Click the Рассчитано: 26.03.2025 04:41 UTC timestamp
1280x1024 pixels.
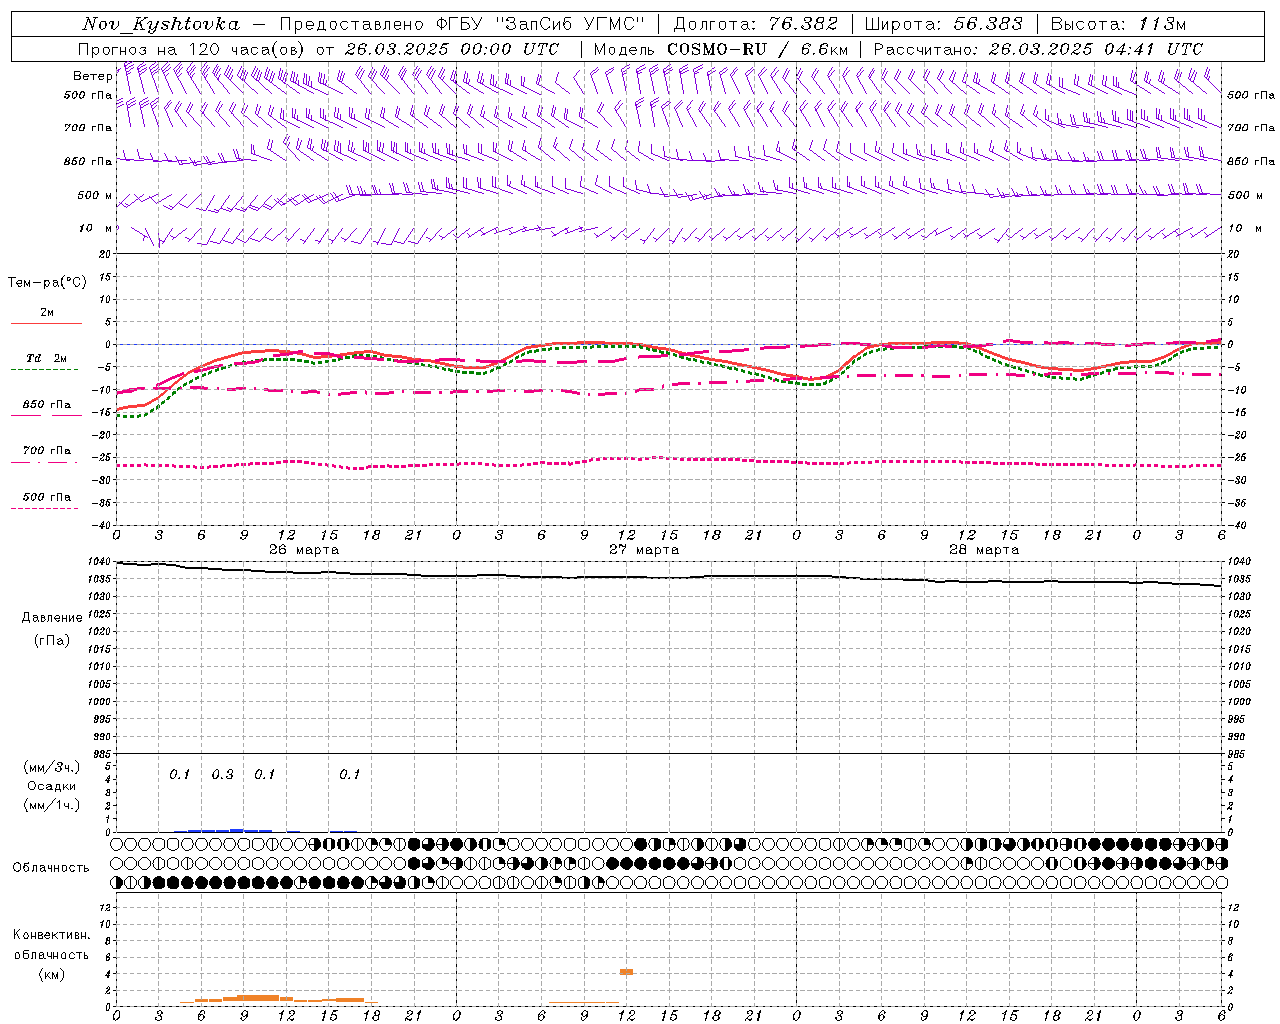click(1038, 49)
